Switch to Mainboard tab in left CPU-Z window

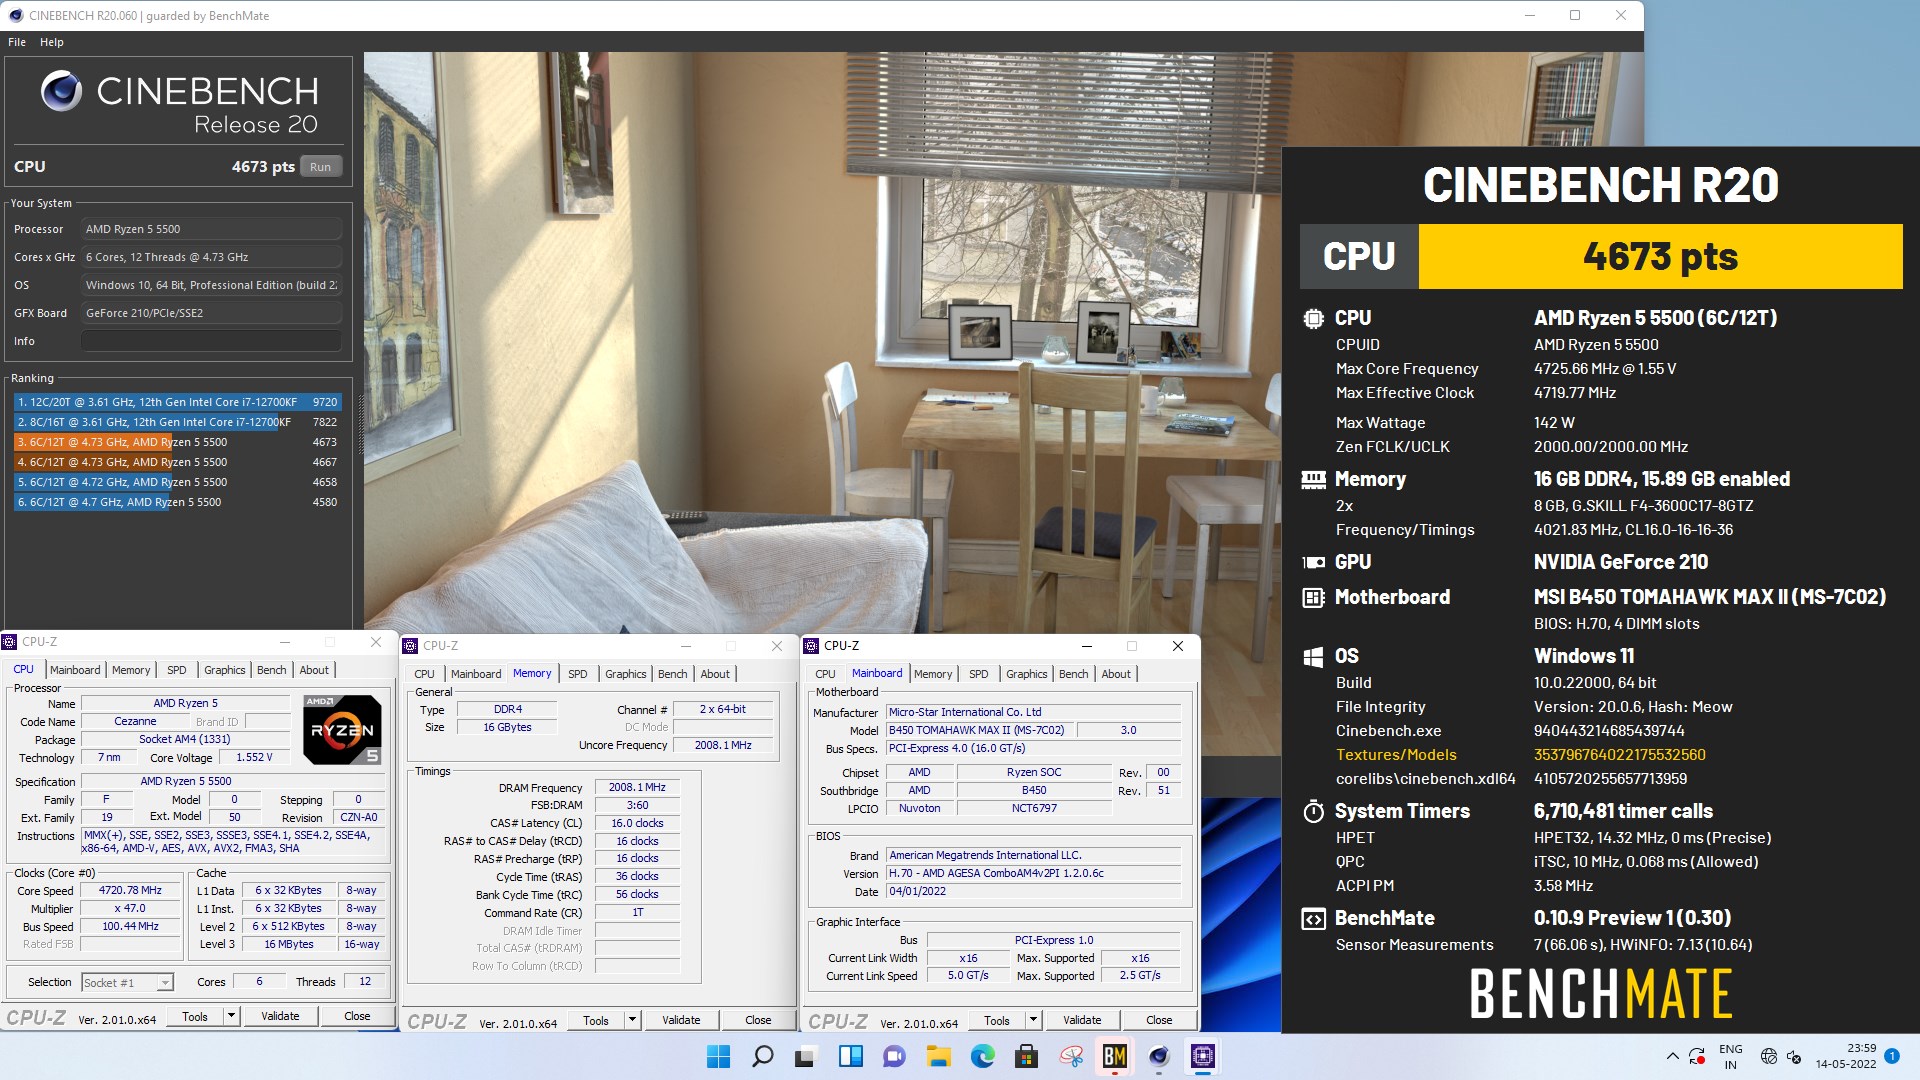75,670
